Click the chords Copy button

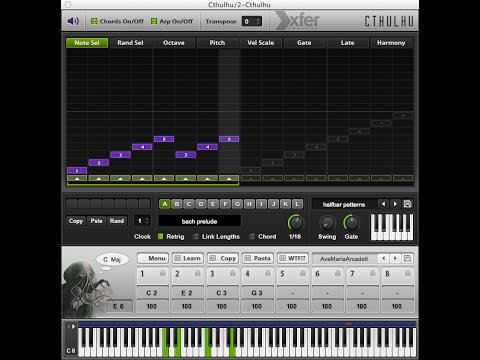tap(223, 258)
